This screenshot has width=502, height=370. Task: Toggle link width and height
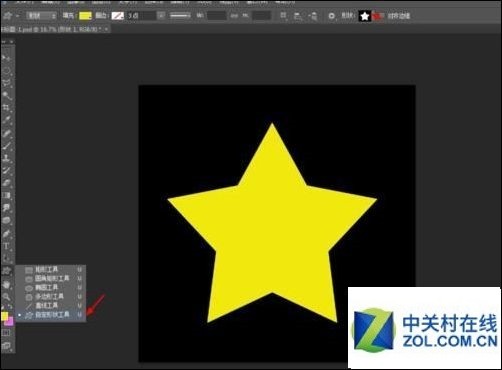pyautogui.click(x=234, y=16)
